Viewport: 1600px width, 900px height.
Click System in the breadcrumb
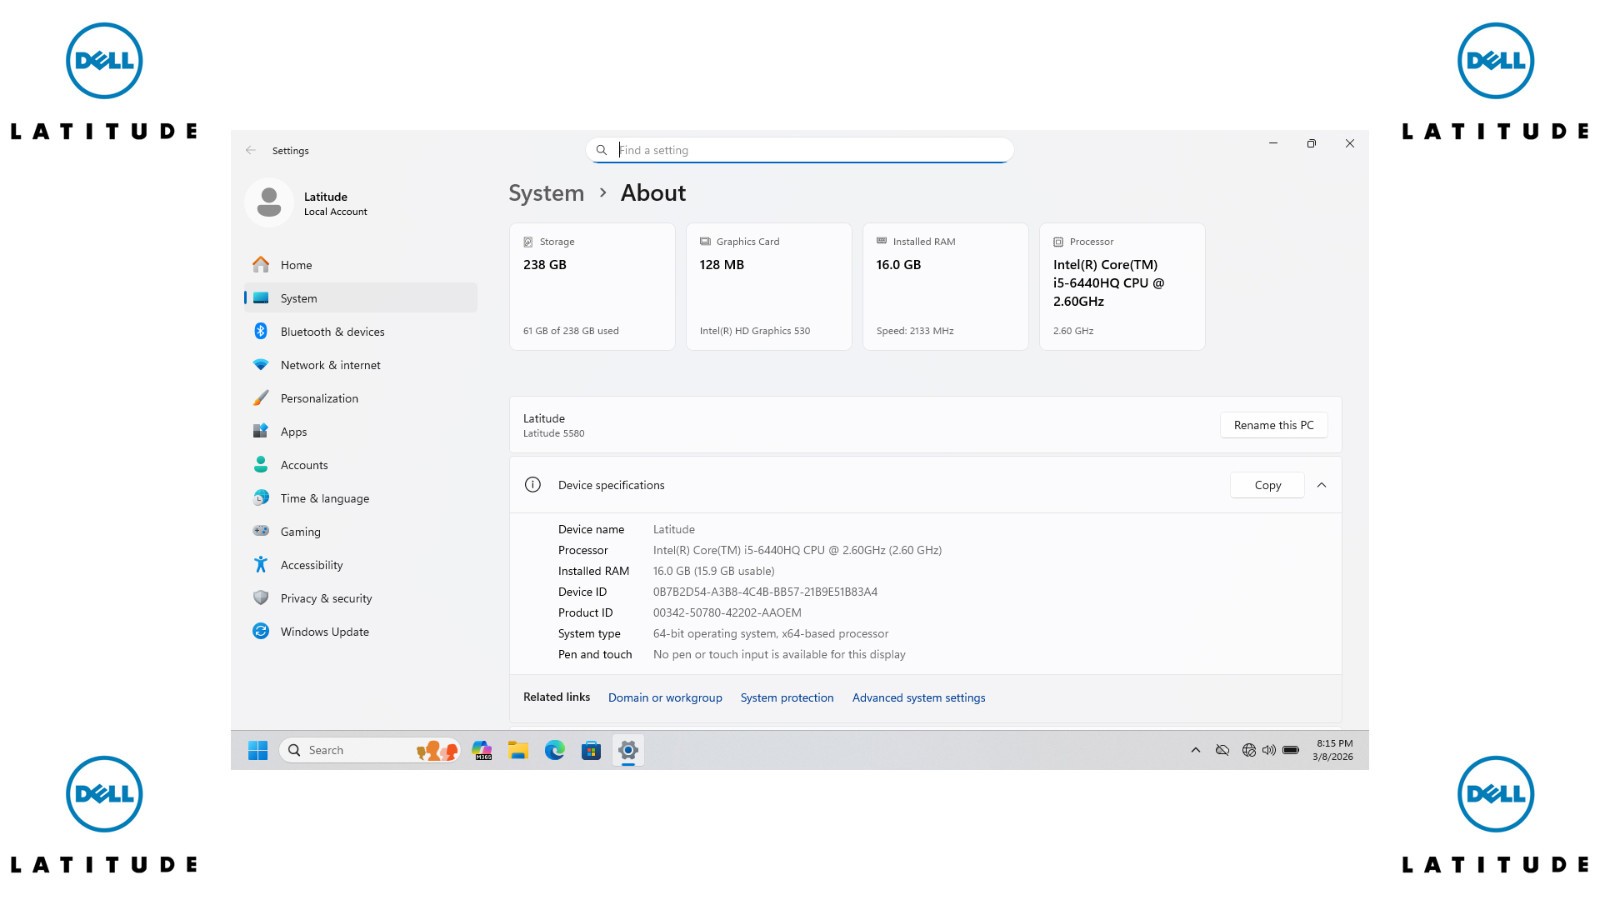click(546, 193)
